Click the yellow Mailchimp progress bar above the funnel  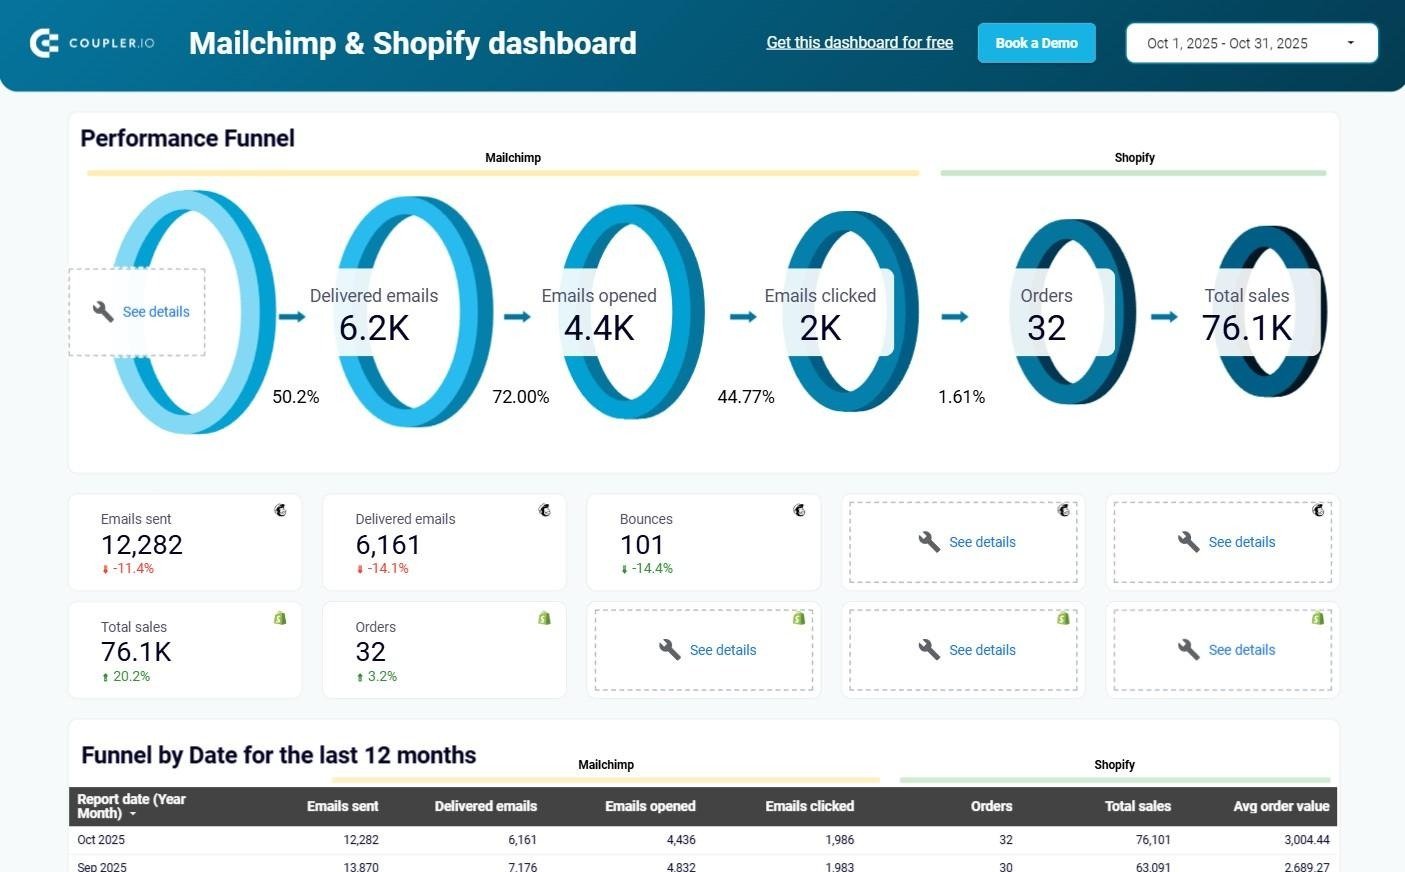(x=503, y=172)
